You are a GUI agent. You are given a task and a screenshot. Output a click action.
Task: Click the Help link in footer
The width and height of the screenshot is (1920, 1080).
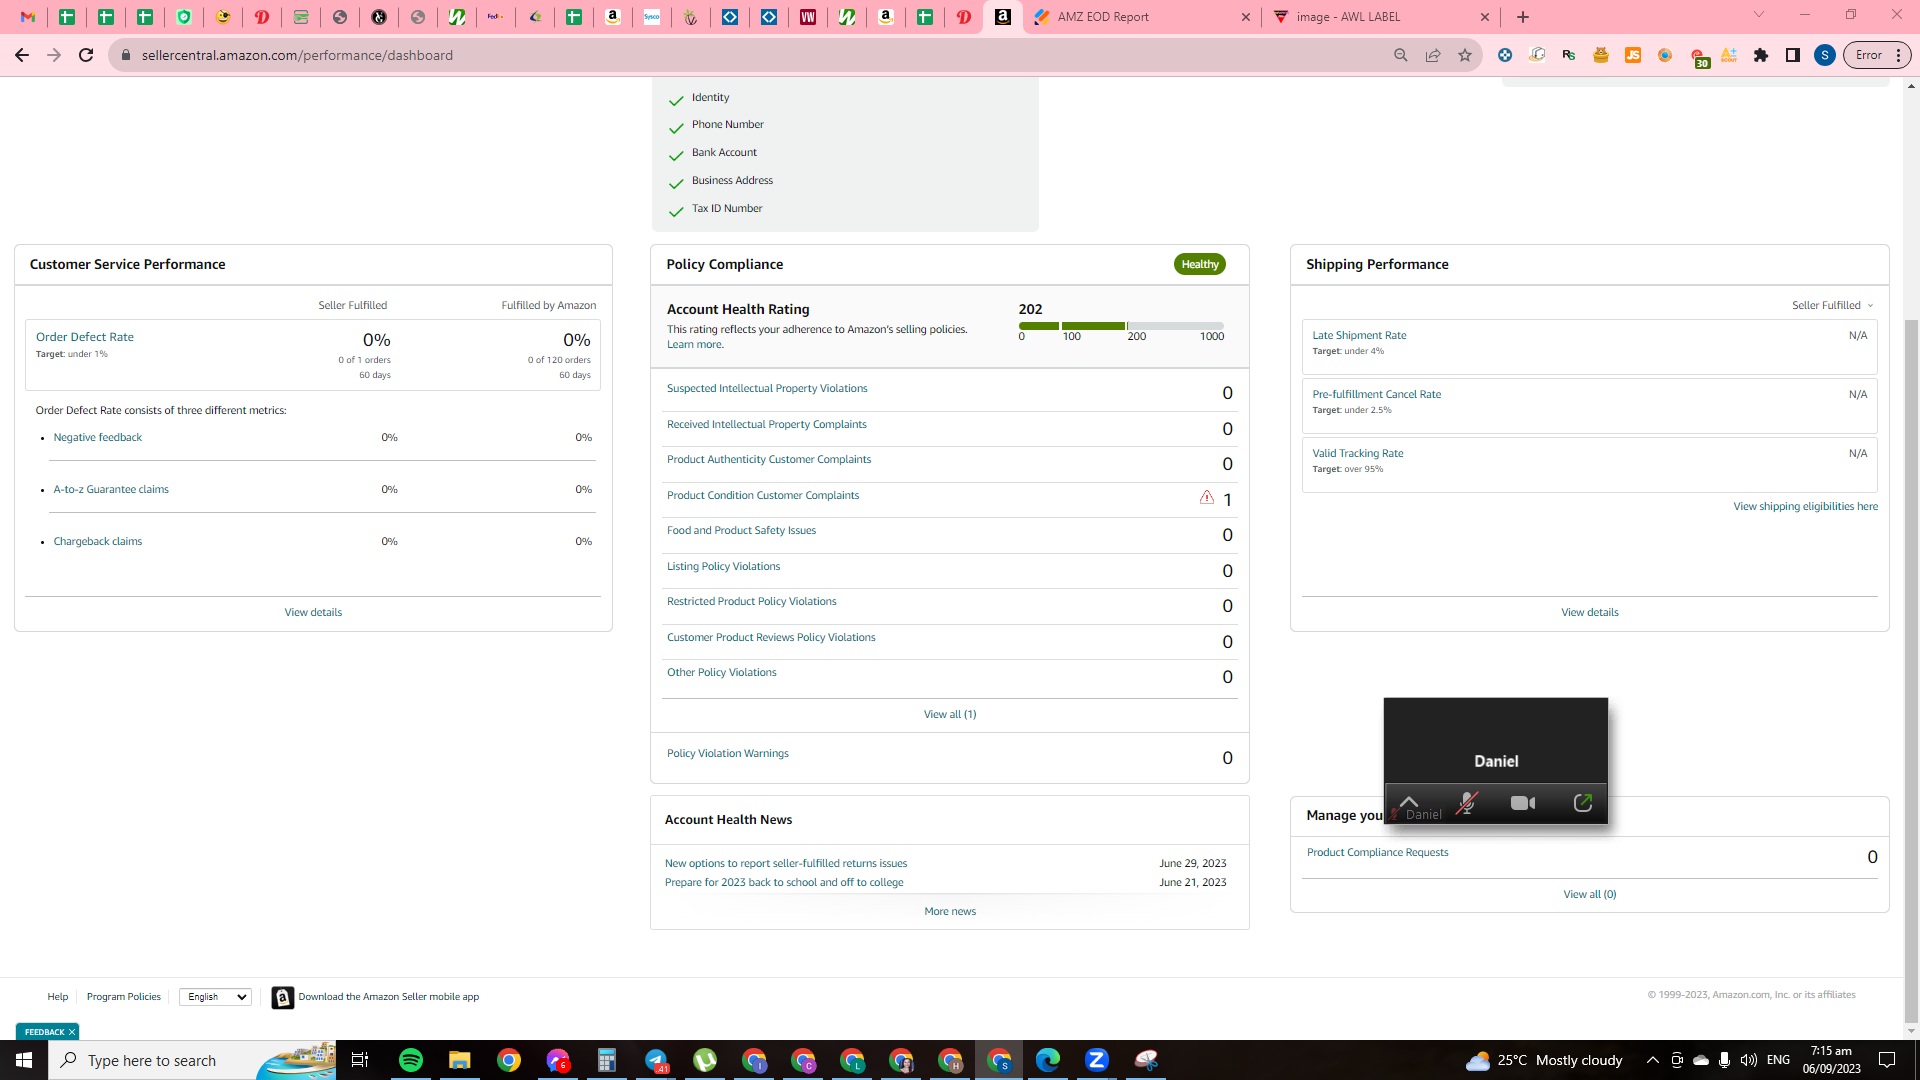pyautogui.click(x=58, y=997)
